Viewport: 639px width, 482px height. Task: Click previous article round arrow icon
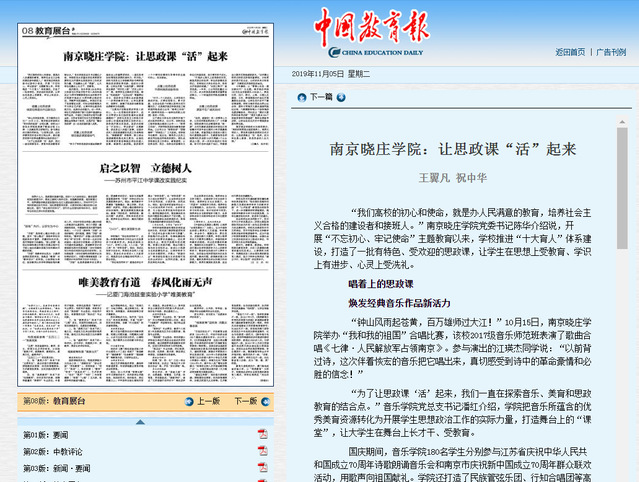pos(302,97)
